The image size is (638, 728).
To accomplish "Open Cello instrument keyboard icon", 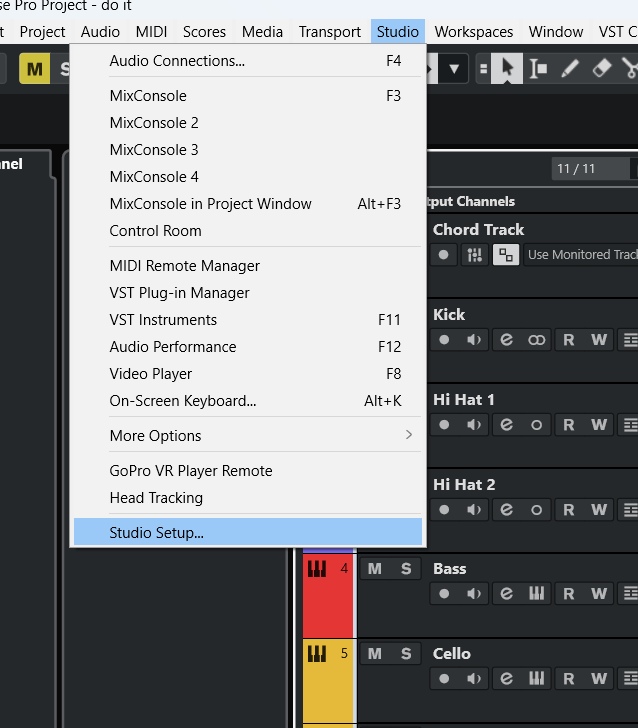I will tap(536, 679).
